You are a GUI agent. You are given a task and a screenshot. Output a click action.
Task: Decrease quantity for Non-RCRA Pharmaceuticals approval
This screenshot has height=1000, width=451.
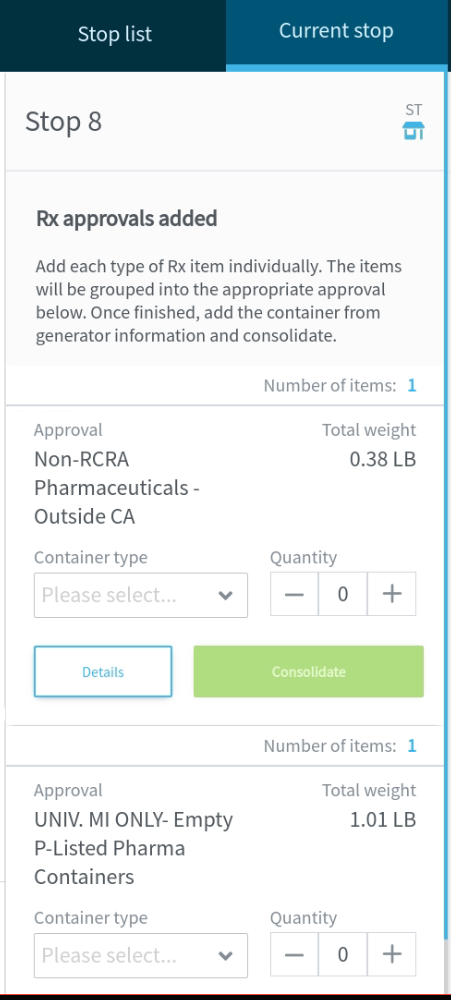[x=294, y=594]
